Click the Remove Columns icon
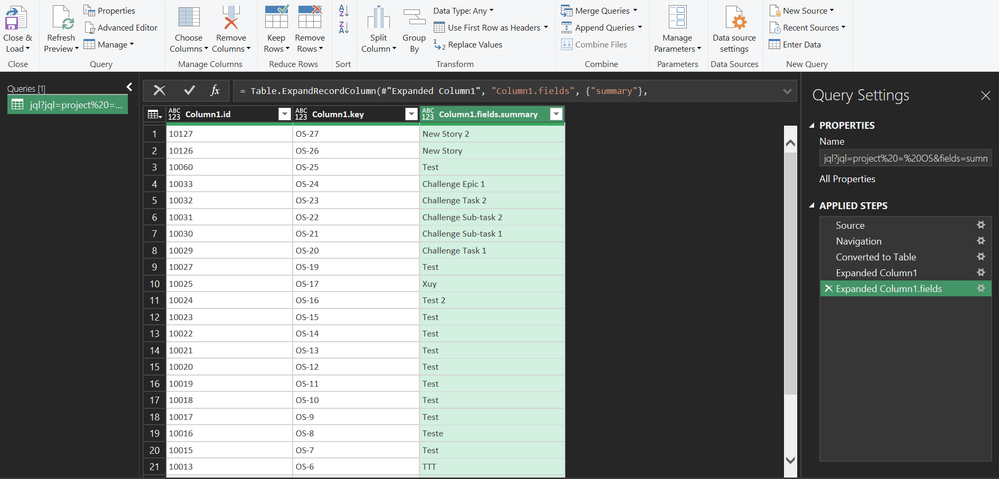The image size is (999, 479). click(231, 18)
